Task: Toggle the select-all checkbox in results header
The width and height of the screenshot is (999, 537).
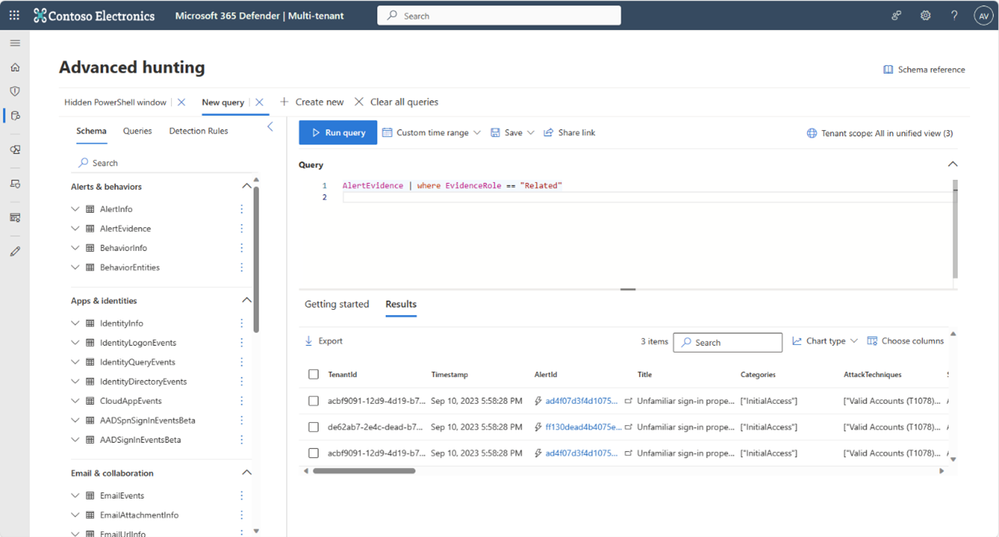Action: point(313,375)
